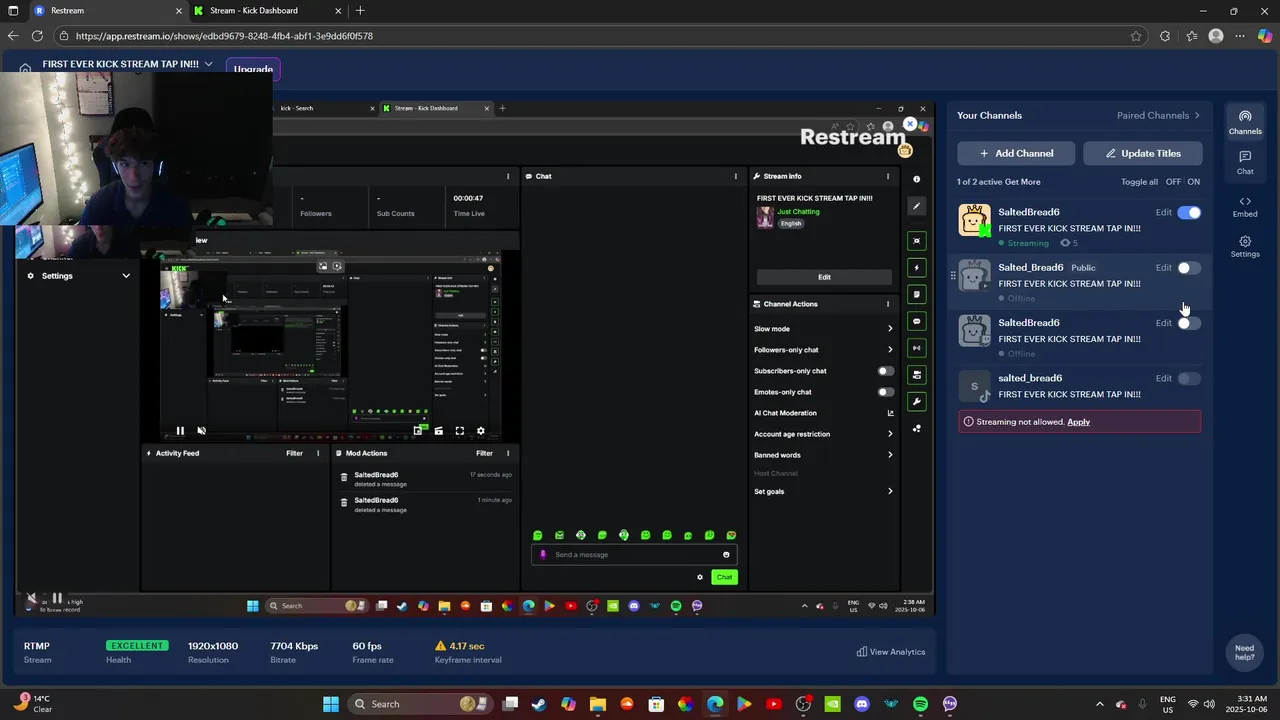Click View Analytics link
This screenshot has height=720, width=1280.
coord(891,652)
